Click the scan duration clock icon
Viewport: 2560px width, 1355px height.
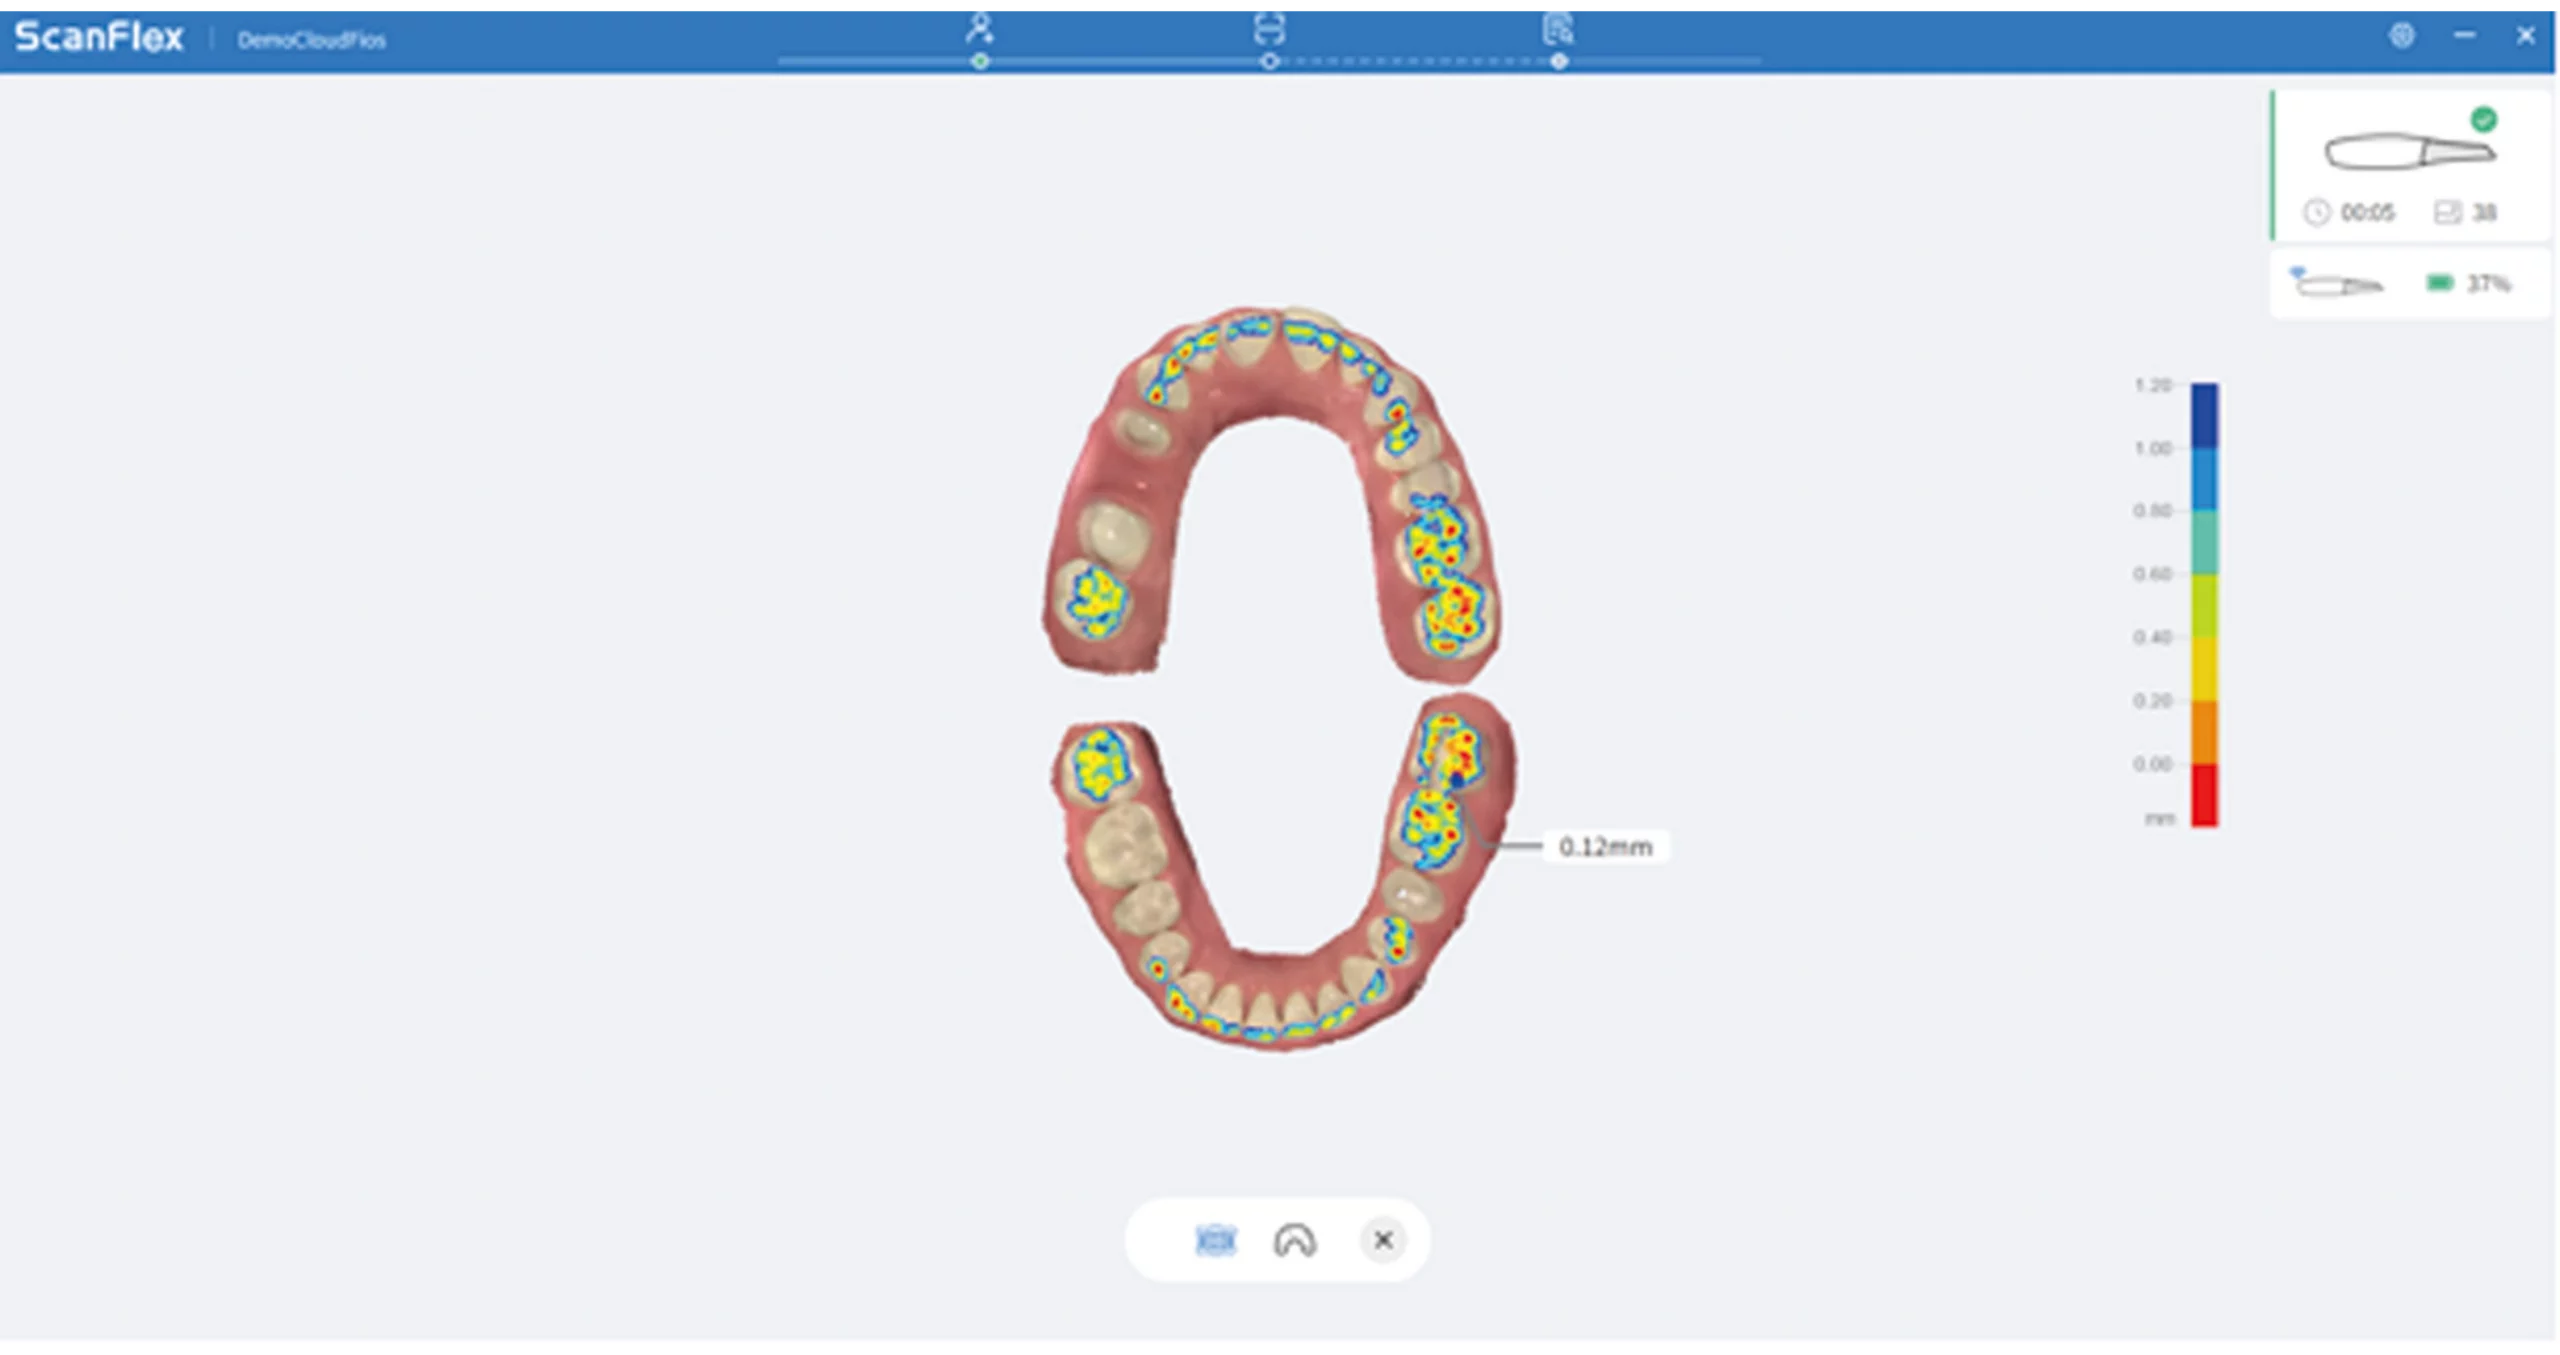click(x=2317, y=212)
